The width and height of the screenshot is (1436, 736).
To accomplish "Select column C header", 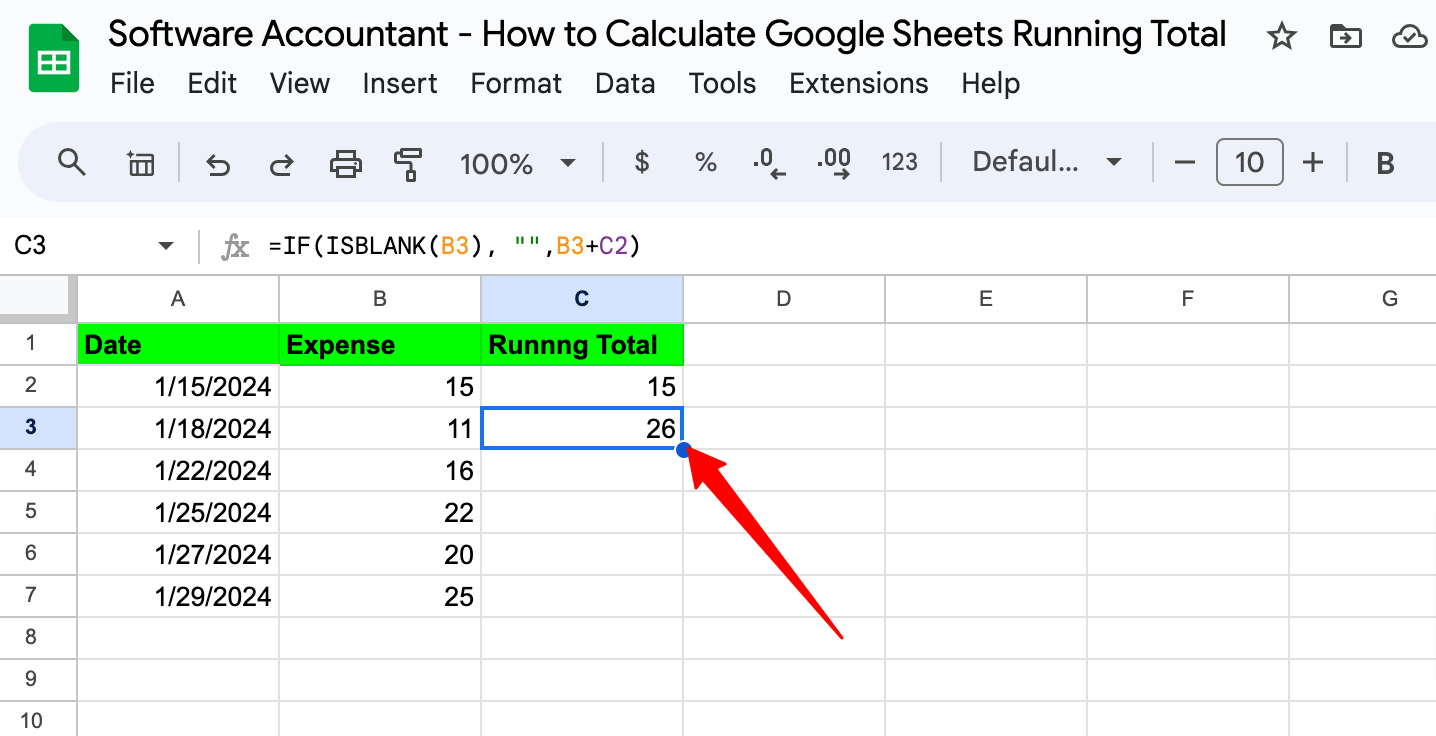I will 582,298.
